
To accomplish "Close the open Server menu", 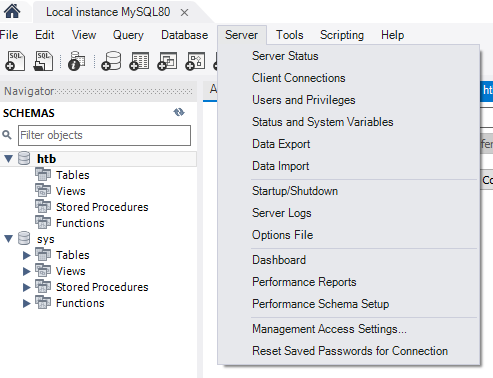I will pos(242,35).
